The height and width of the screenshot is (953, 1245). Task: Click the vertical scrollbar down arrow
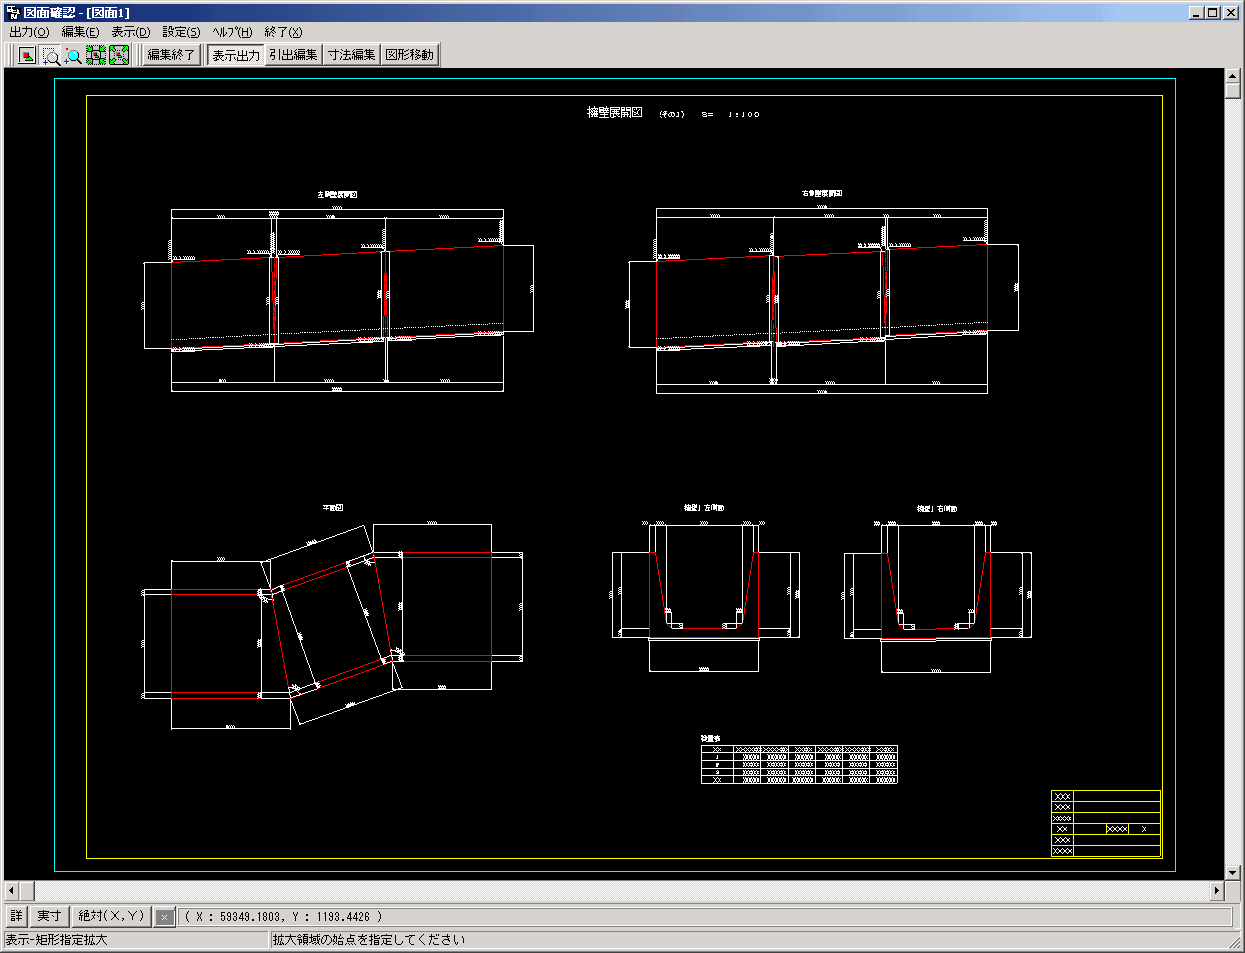click(1233, 872)
